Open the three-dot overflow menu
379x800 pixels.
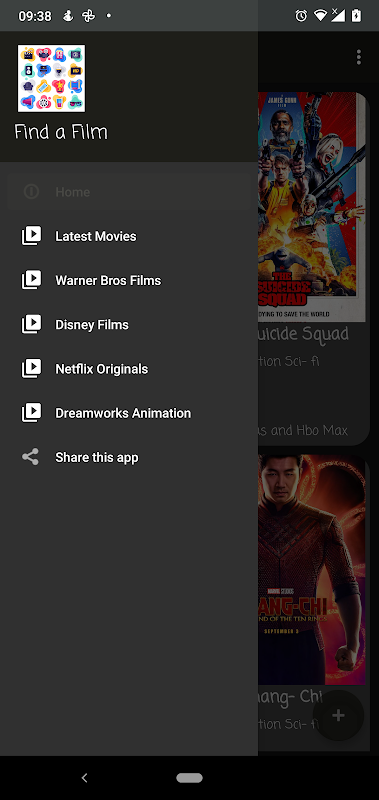(359, 57)
